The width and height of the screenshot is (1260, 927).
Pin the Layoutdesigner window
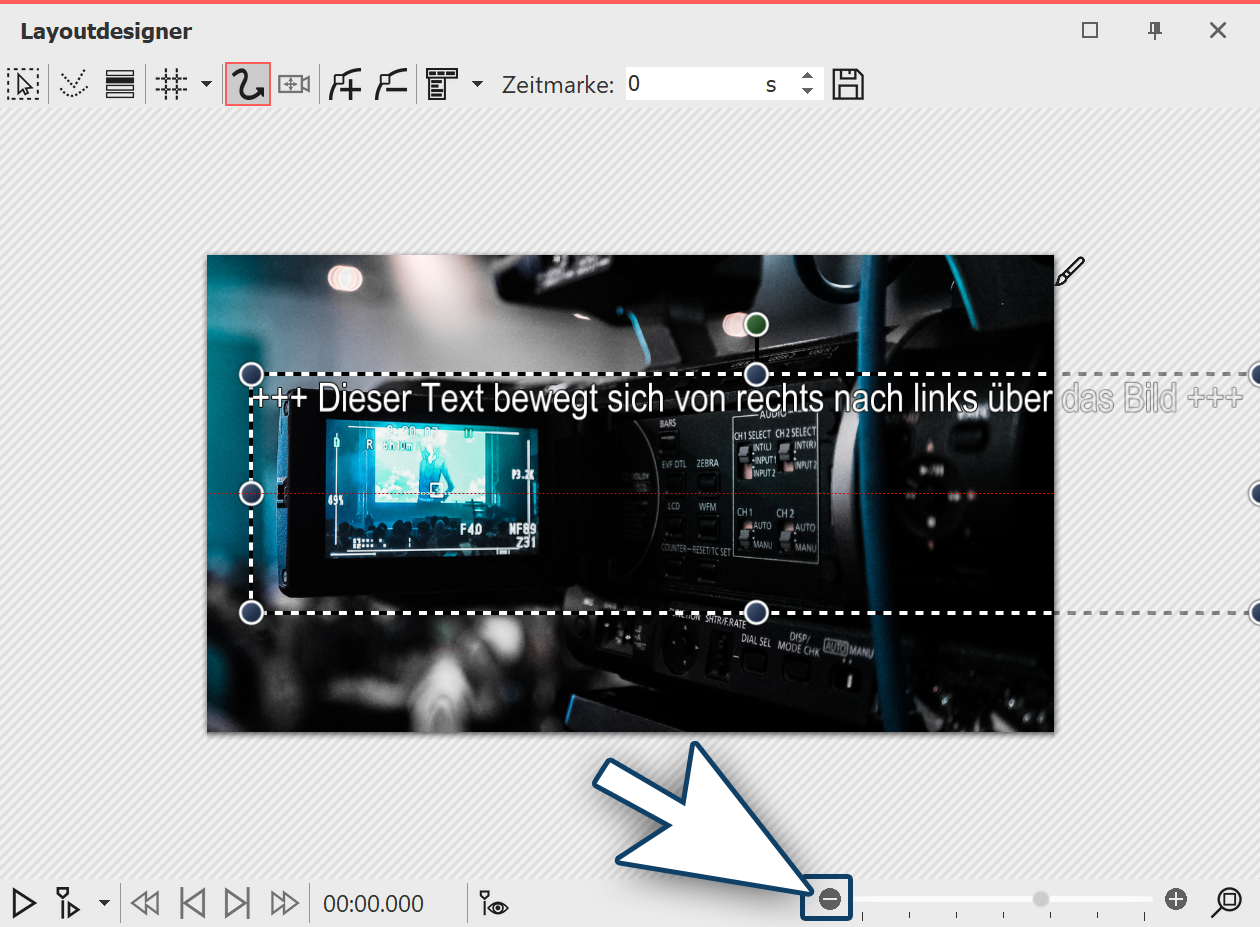1155,31
